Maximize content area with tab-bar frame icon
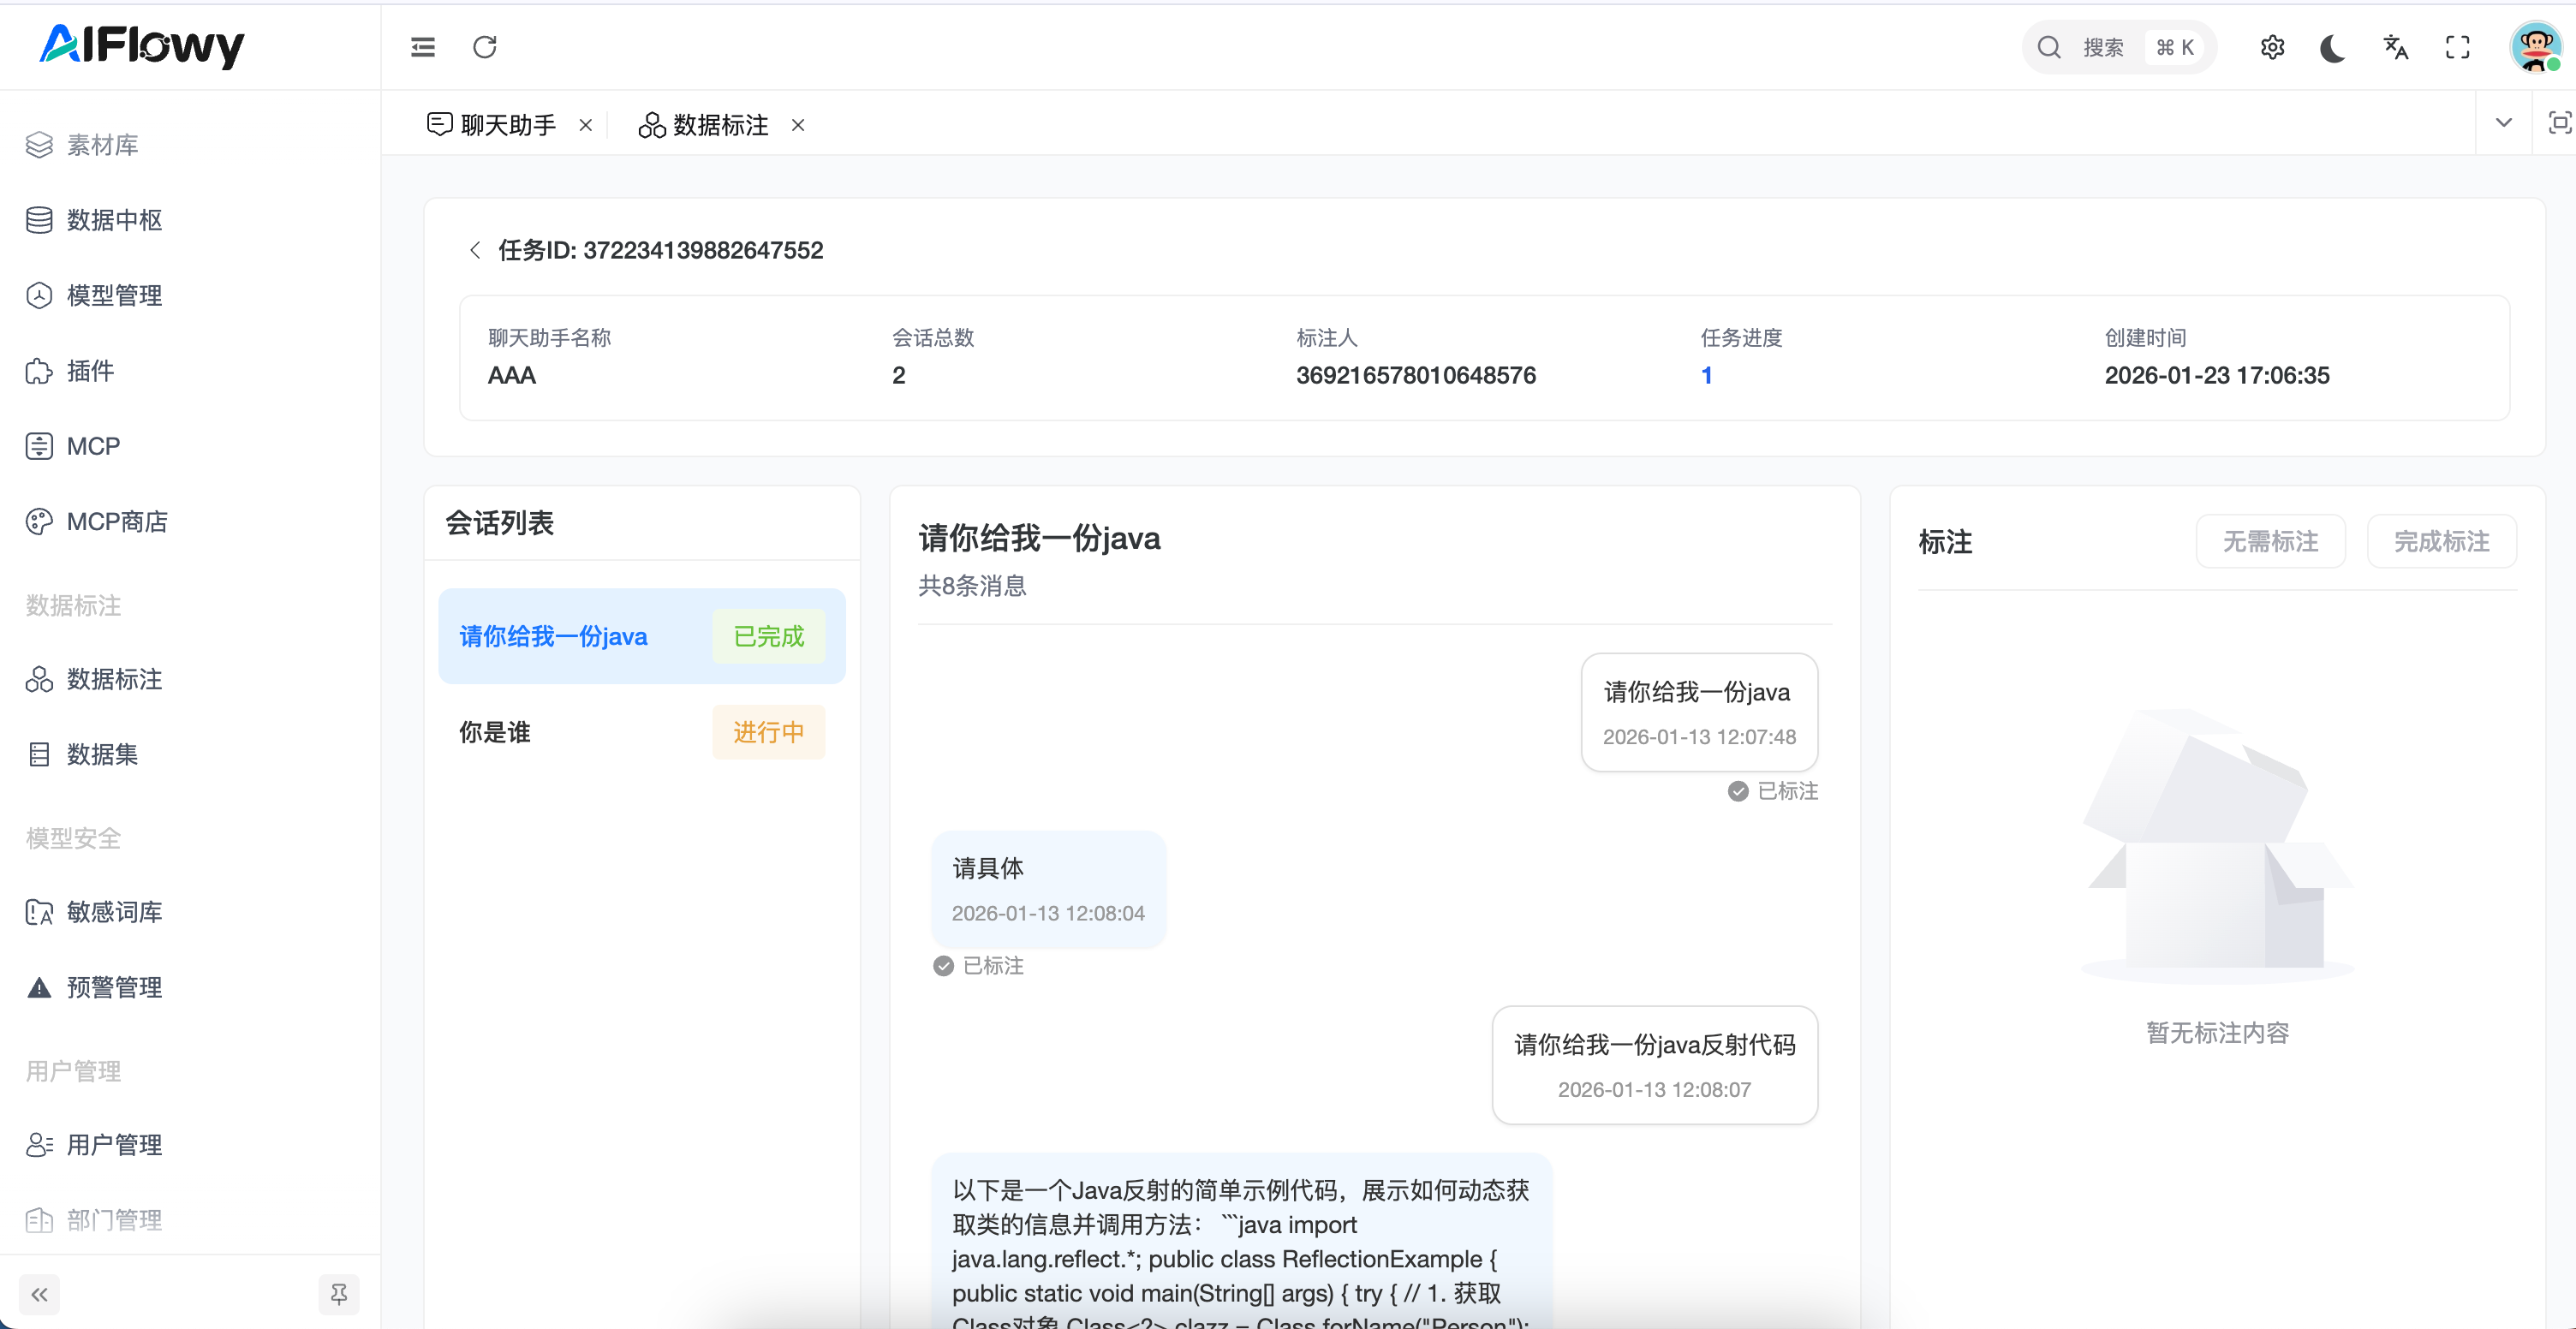Image resolution: width=2576 pixels, height=1329 pixels. [x=2558, y=123]
